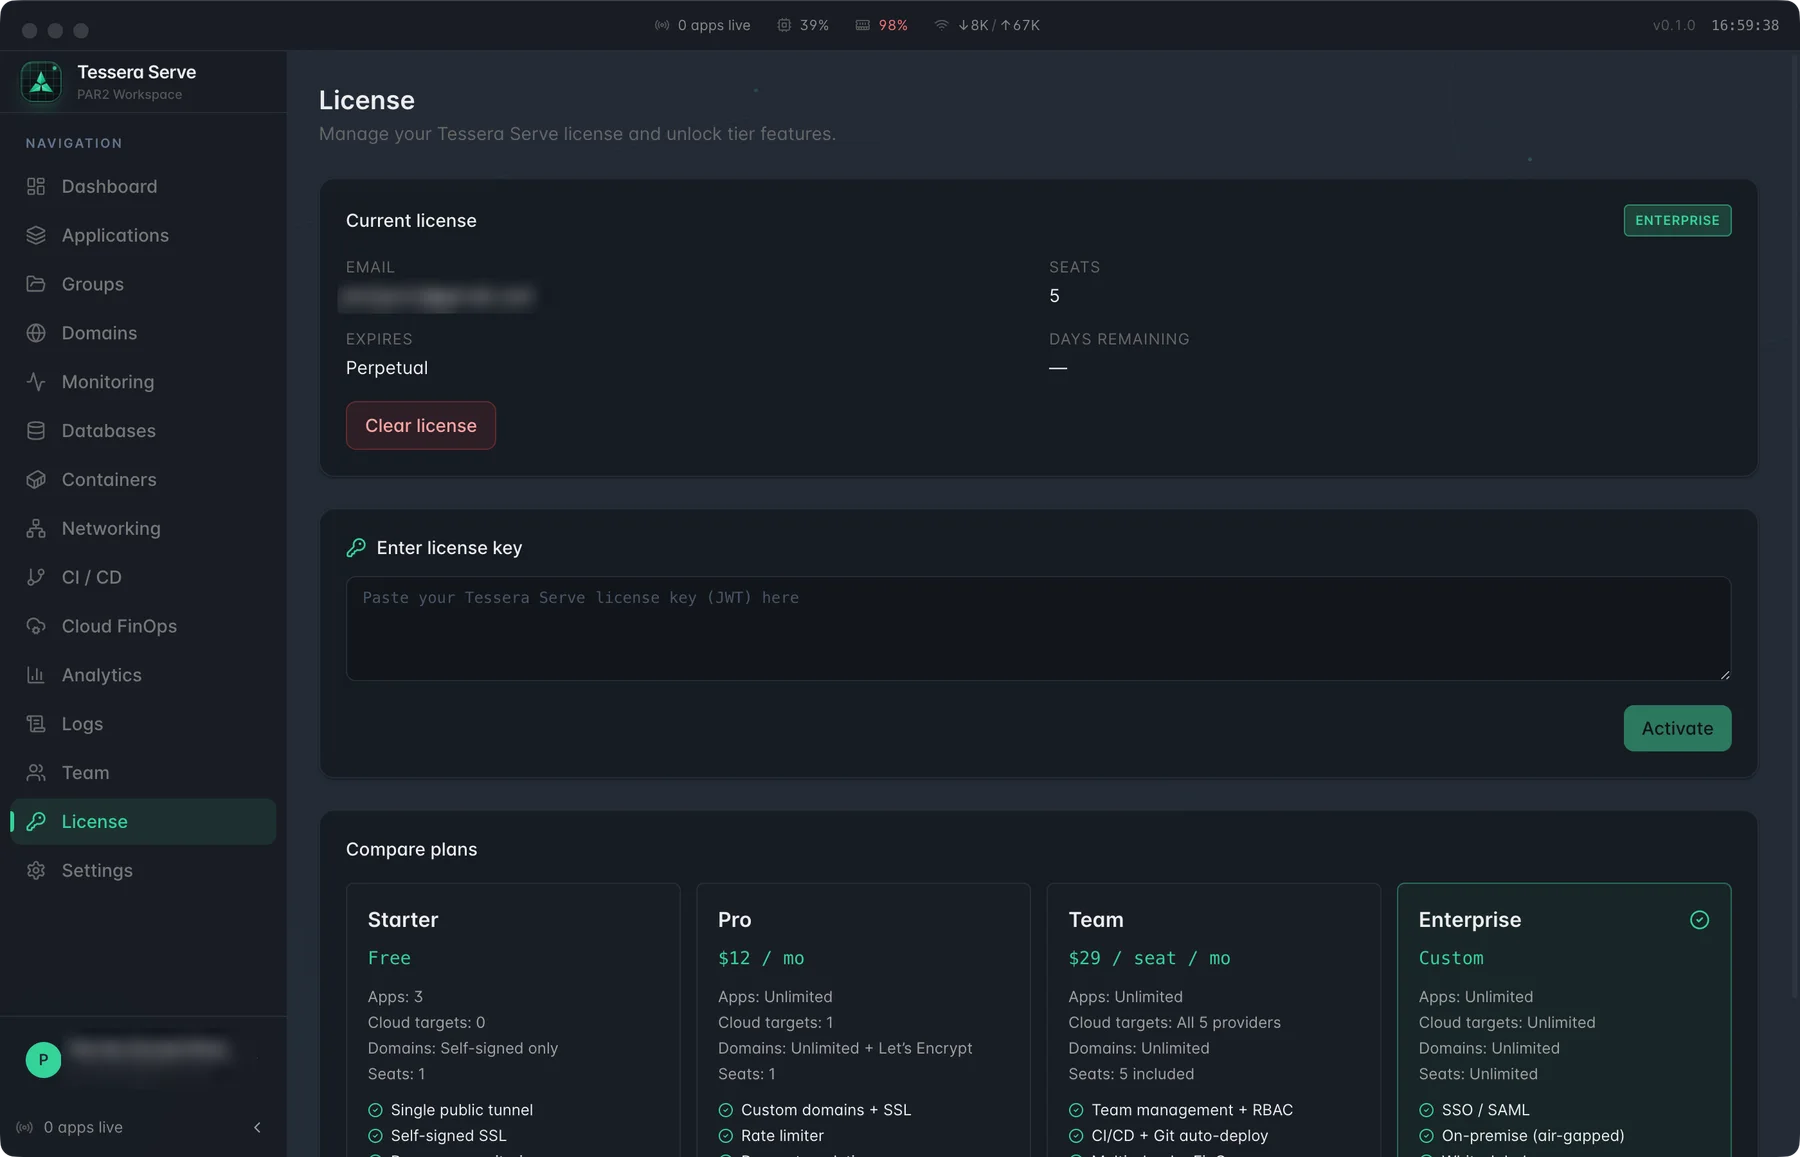Click the memory usage icon next to 98%
Image resolution: width=1800 pixels, height=1157 pixels.
pyautogui.click(x=863, y=25)
